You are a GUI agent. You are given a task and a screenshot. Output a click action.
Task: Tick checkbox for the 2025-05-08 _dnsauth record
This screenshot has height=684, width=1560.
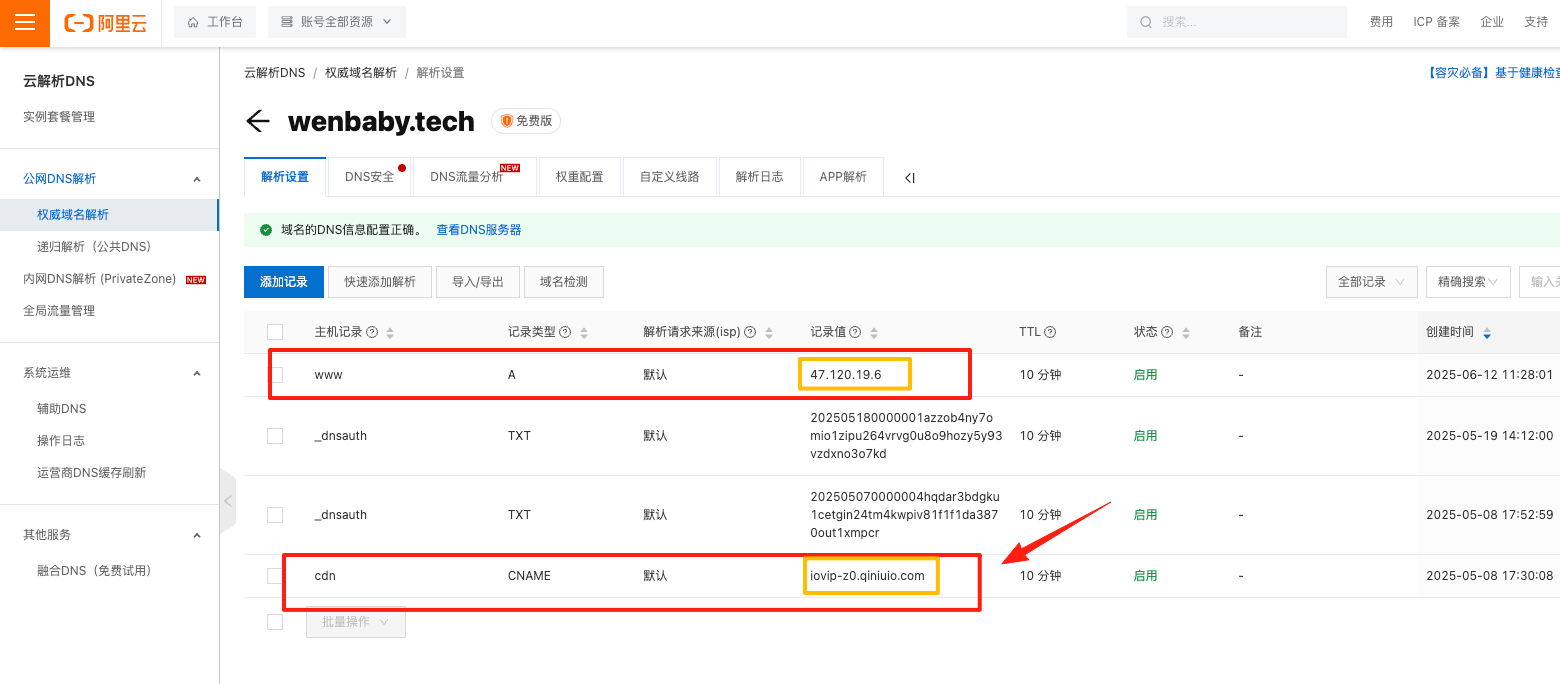click(275, 515)
